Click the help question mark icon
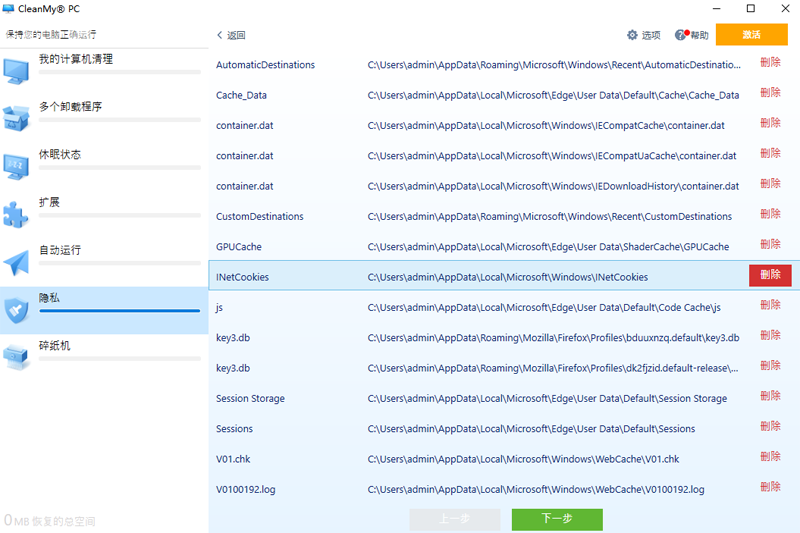800x533 pixels. 681,35
